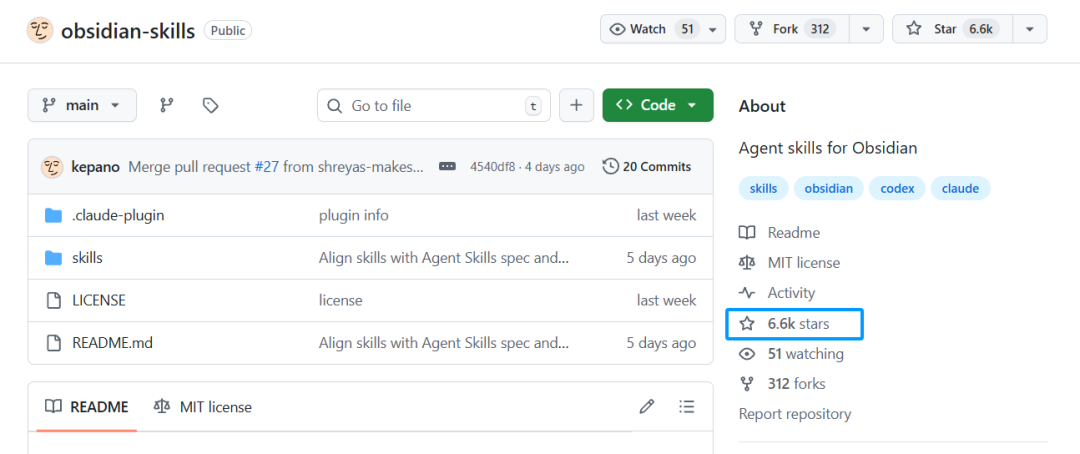This screenshot has width=1080, height=454.
Task: View the 20 Commits history
Action: pyautogui.click(x=647, y=167)
